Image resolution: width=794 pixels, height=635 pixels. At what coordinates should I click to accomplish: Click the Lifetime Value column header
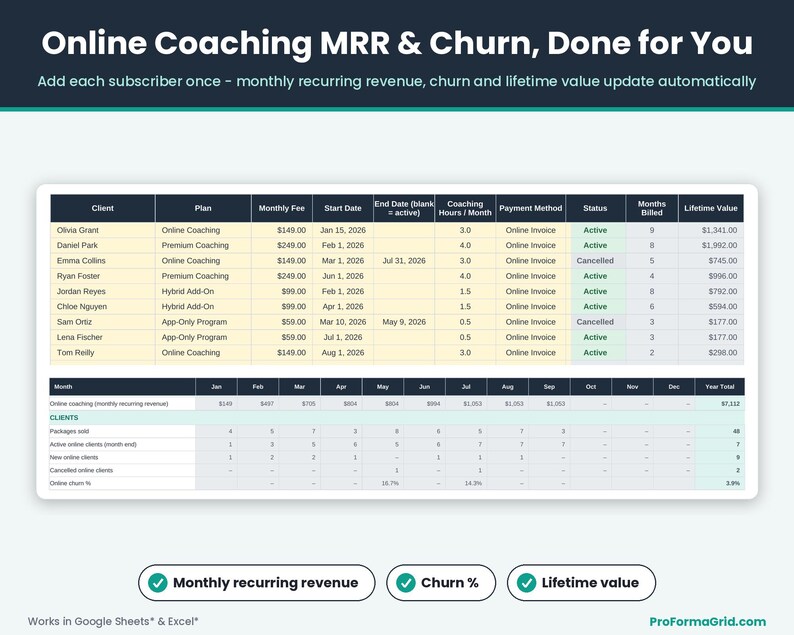(711, 208)
